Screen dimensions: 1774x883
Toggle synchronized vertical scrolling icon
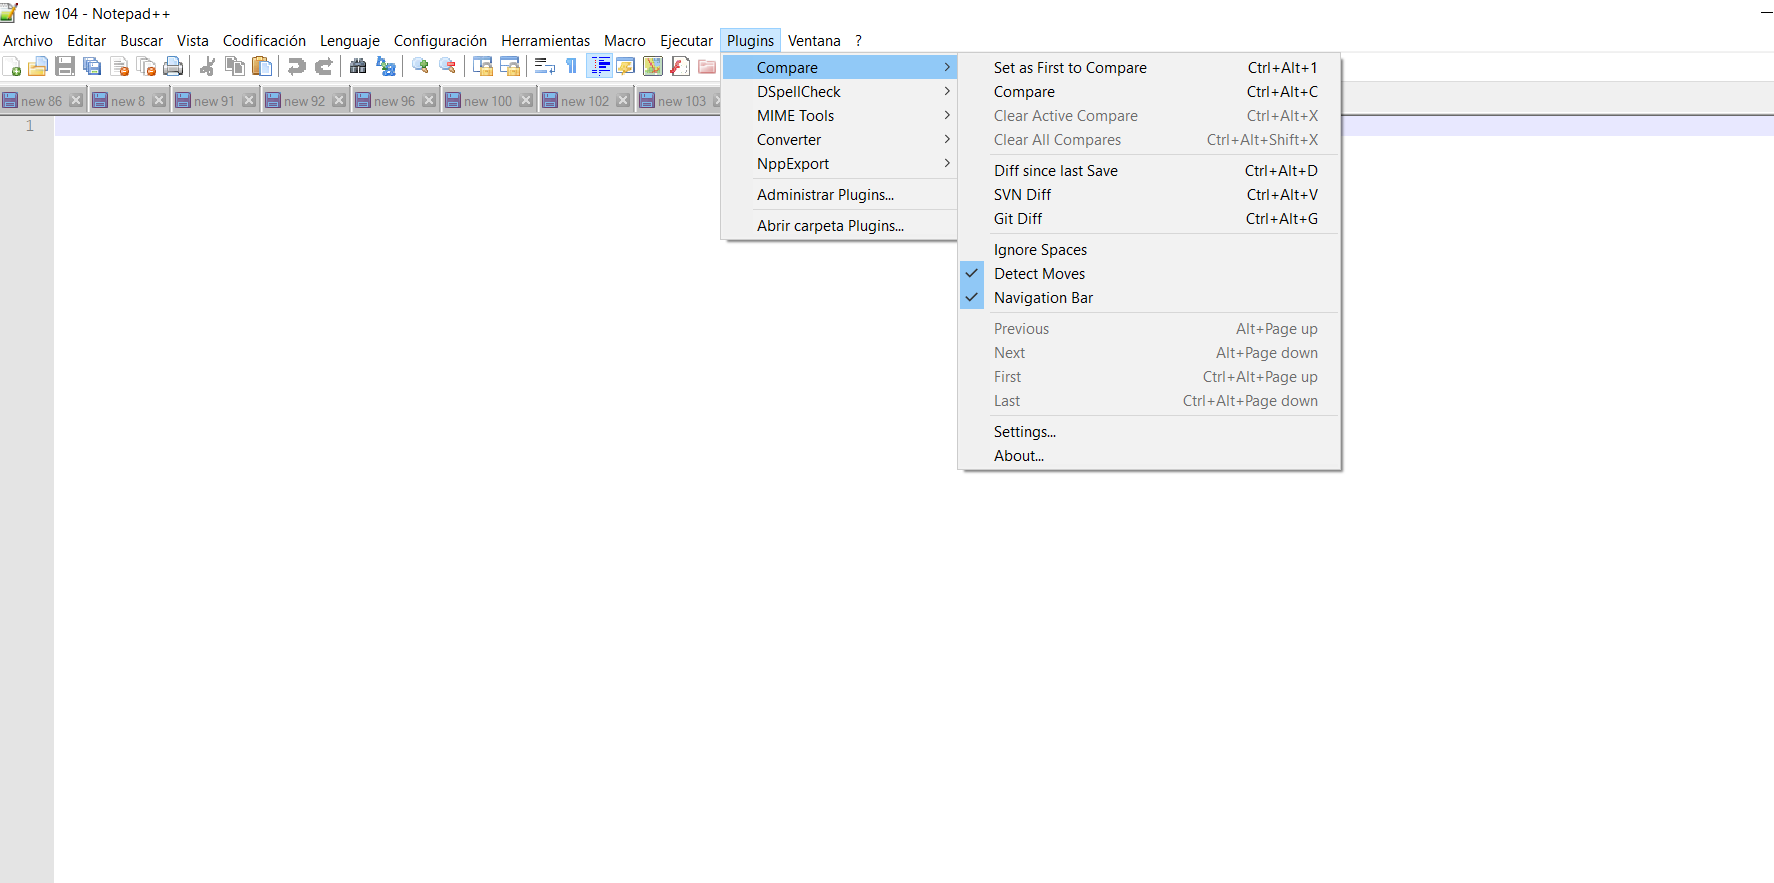point(482,67)
